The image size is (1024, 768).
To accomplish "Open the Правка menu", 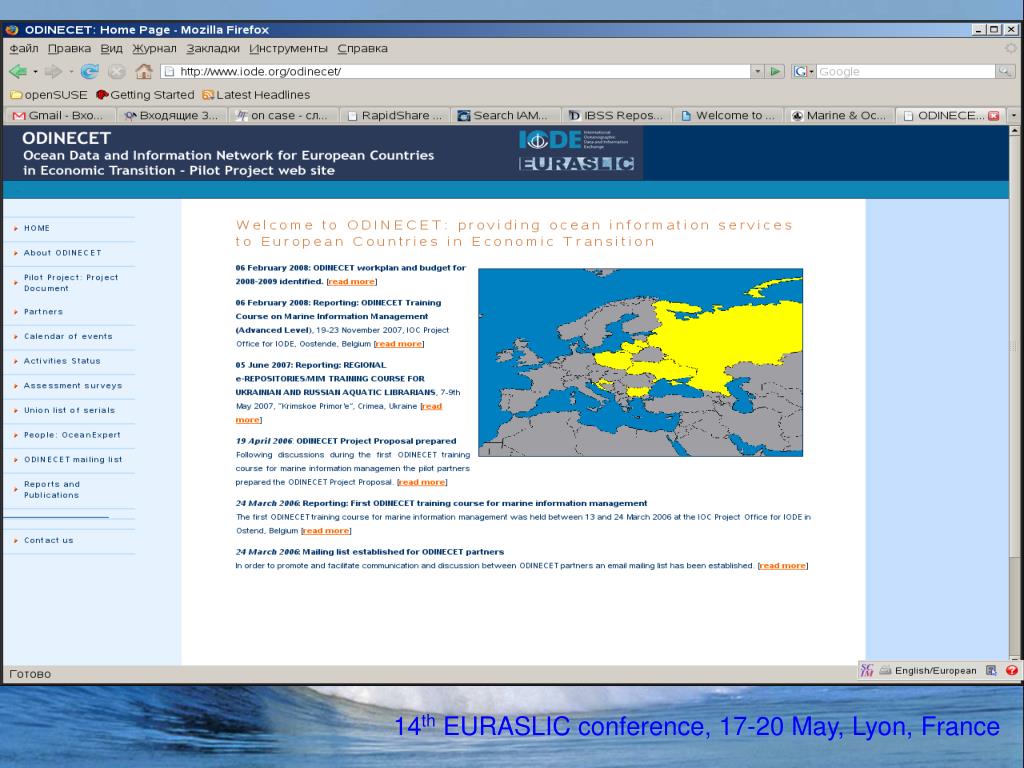I will click(69, 48).
